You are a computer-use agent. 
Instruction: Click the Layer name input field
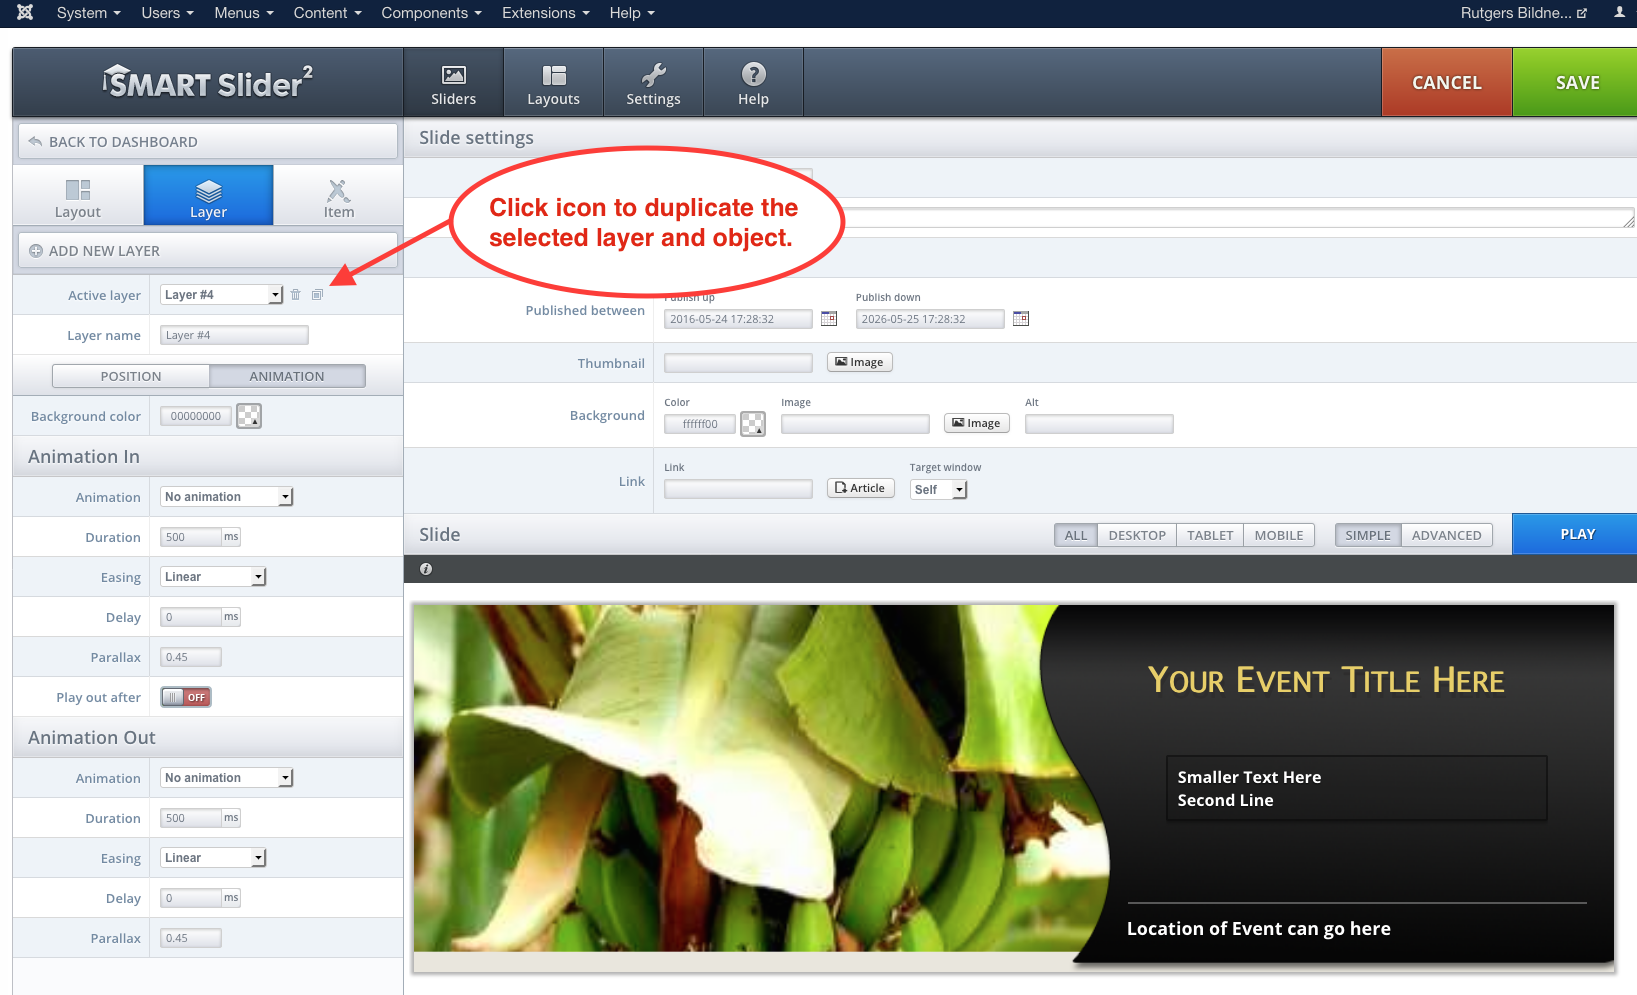234,336
